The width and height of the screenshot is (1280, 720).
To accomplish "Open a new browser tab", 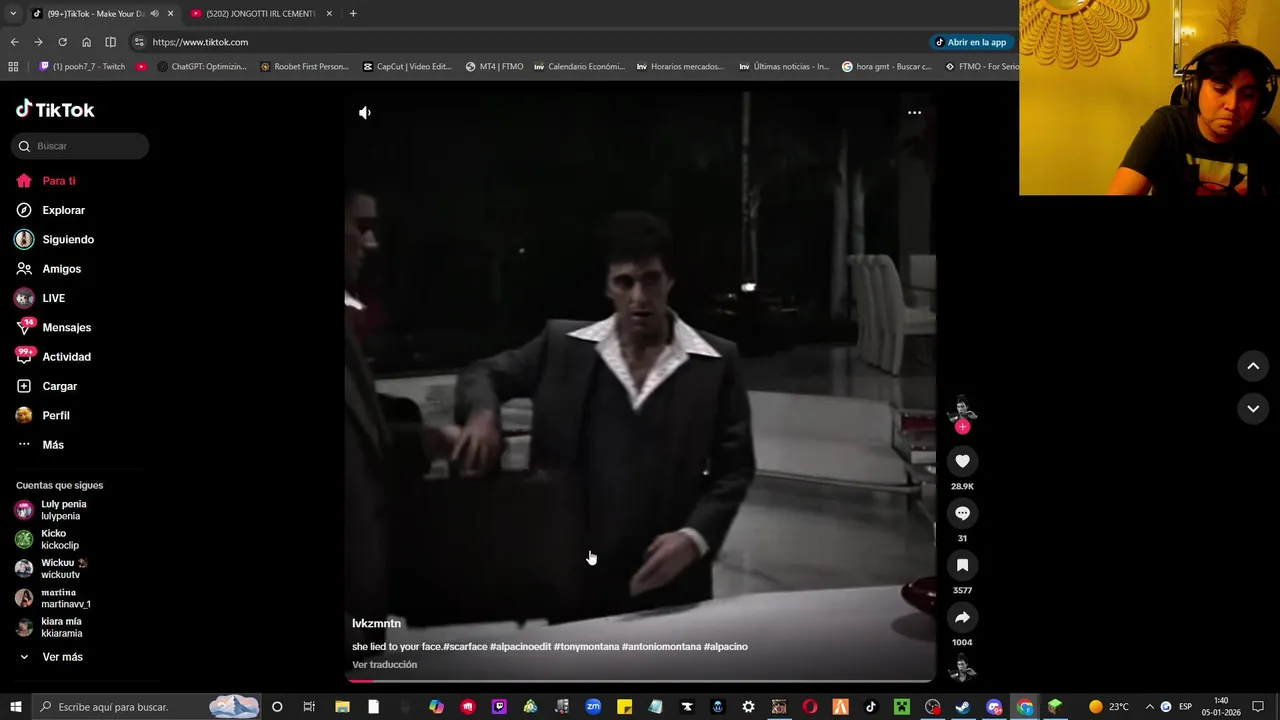I will tap(353, 14).
